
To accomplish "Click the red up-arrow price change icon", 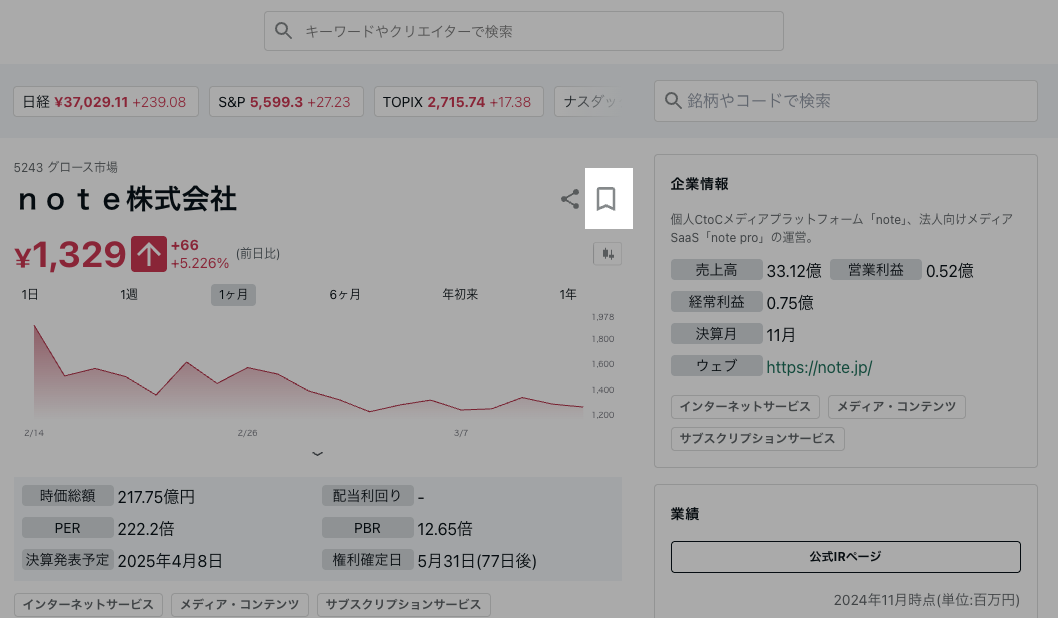I will [x=148, y=254].
